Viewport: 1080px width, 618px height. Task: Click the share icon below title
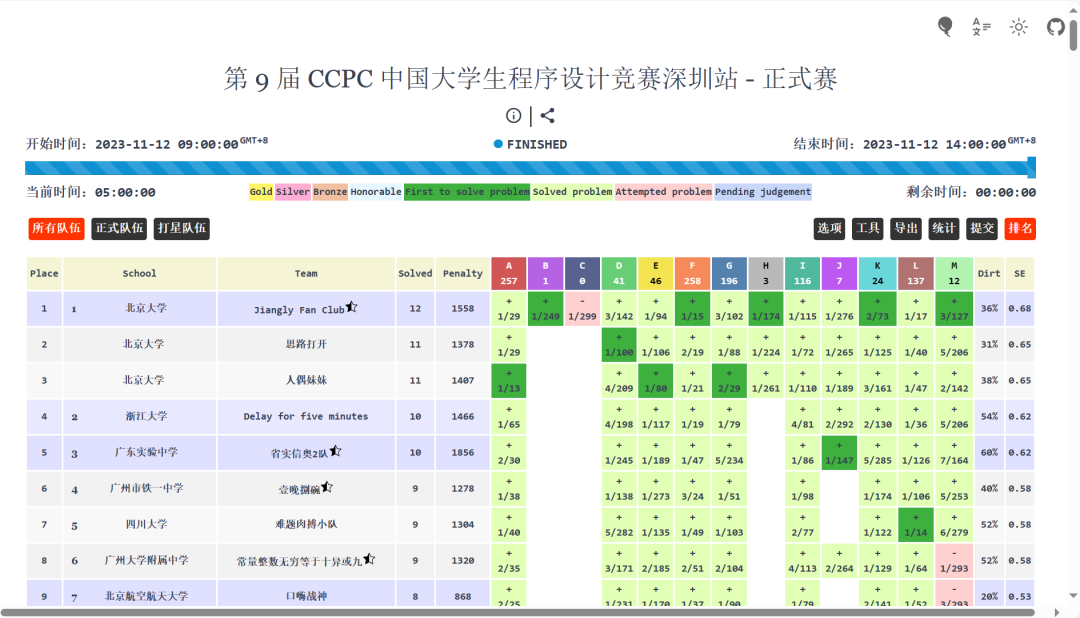(x=548, y=116)
